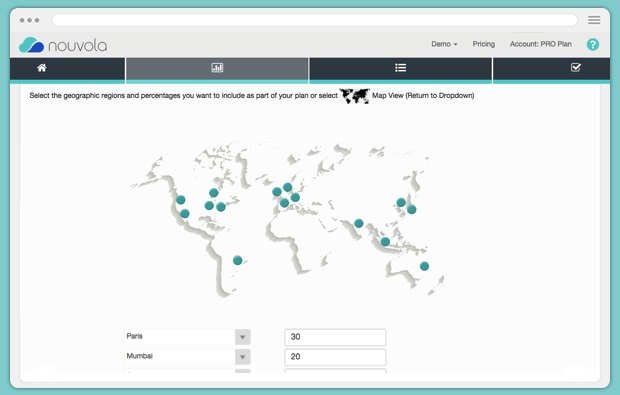This screenshot has width=620, height=395.
Task: Open the Mumbai region dropdown arrow
Action: pyautogui.click(x=242, y=357)
